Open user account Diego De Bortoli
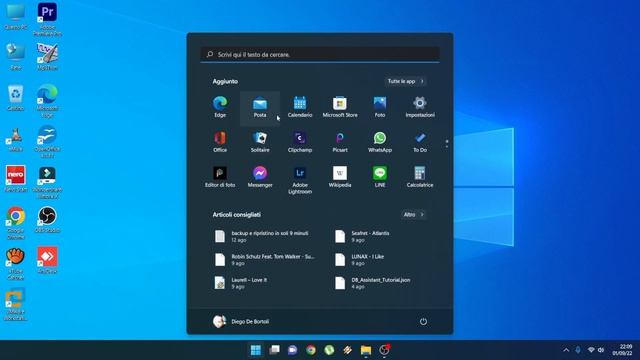The image size is (640, 360). tap(241, 321)
